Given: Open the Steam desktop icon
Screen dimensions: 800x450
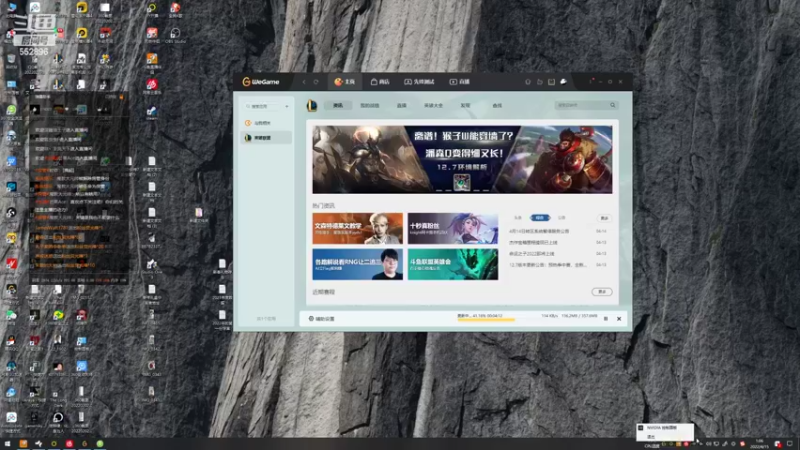Looking at the screenshot, I should pyautogui.click(x=152, y=113).
